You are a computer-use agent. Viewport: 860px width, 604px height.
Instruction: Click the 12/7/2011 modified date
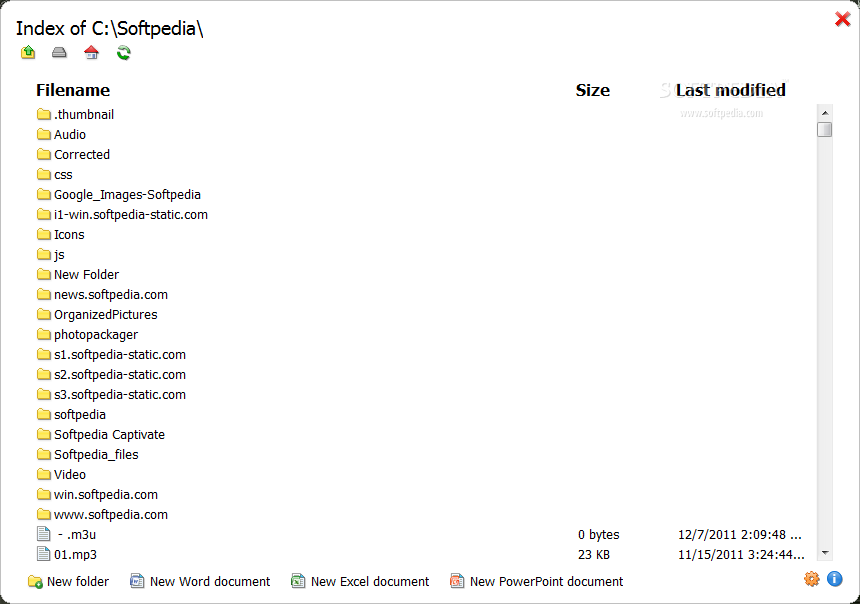[740, 535]
